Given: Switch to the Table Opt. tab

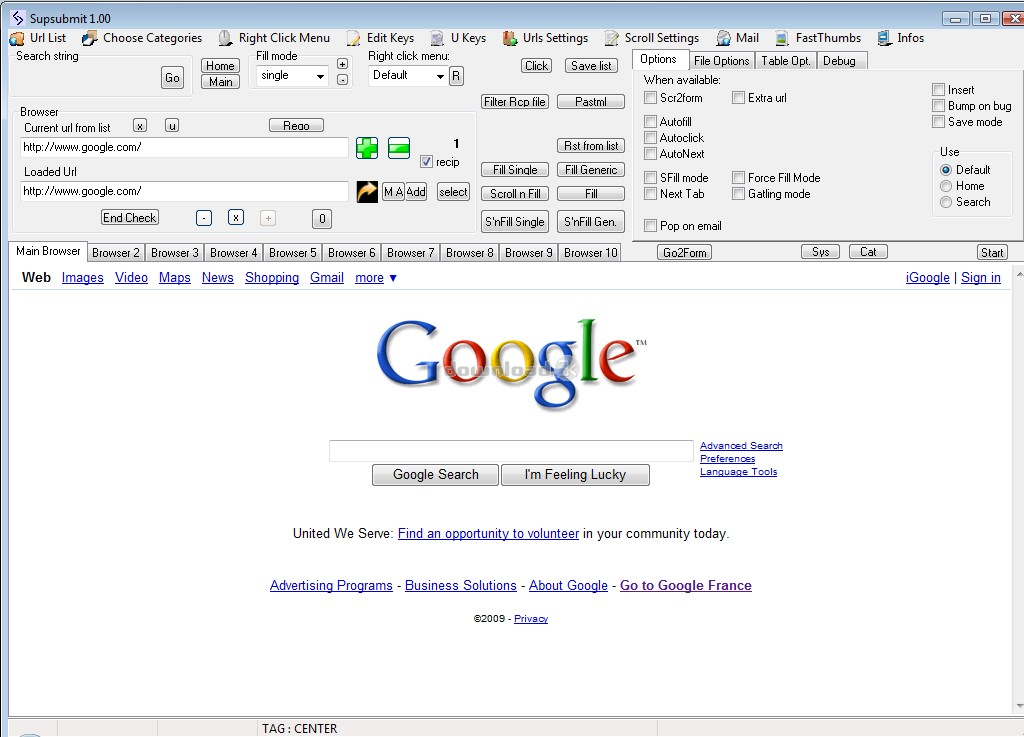Looking at the screenshot, I should click(x=786, y=61).
